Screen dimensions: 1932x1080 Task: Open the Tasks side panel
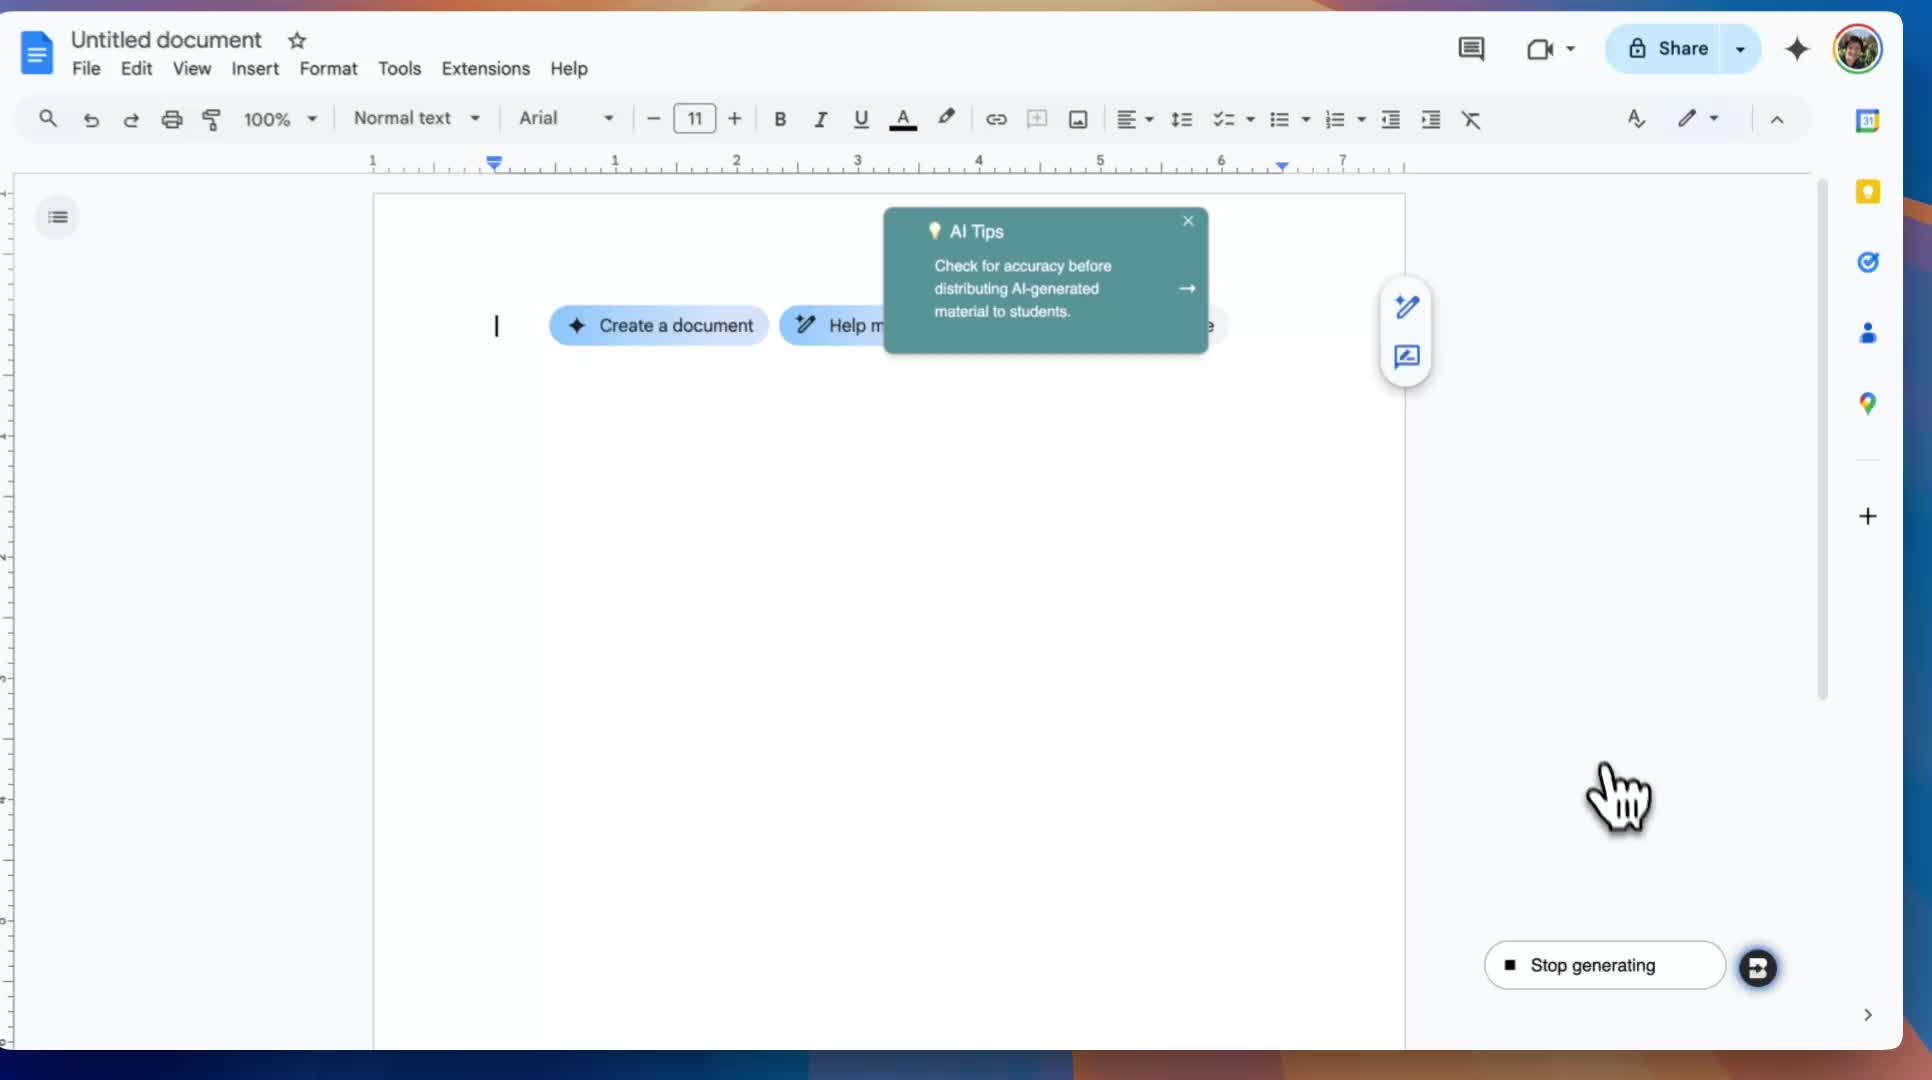(1867, 262)
